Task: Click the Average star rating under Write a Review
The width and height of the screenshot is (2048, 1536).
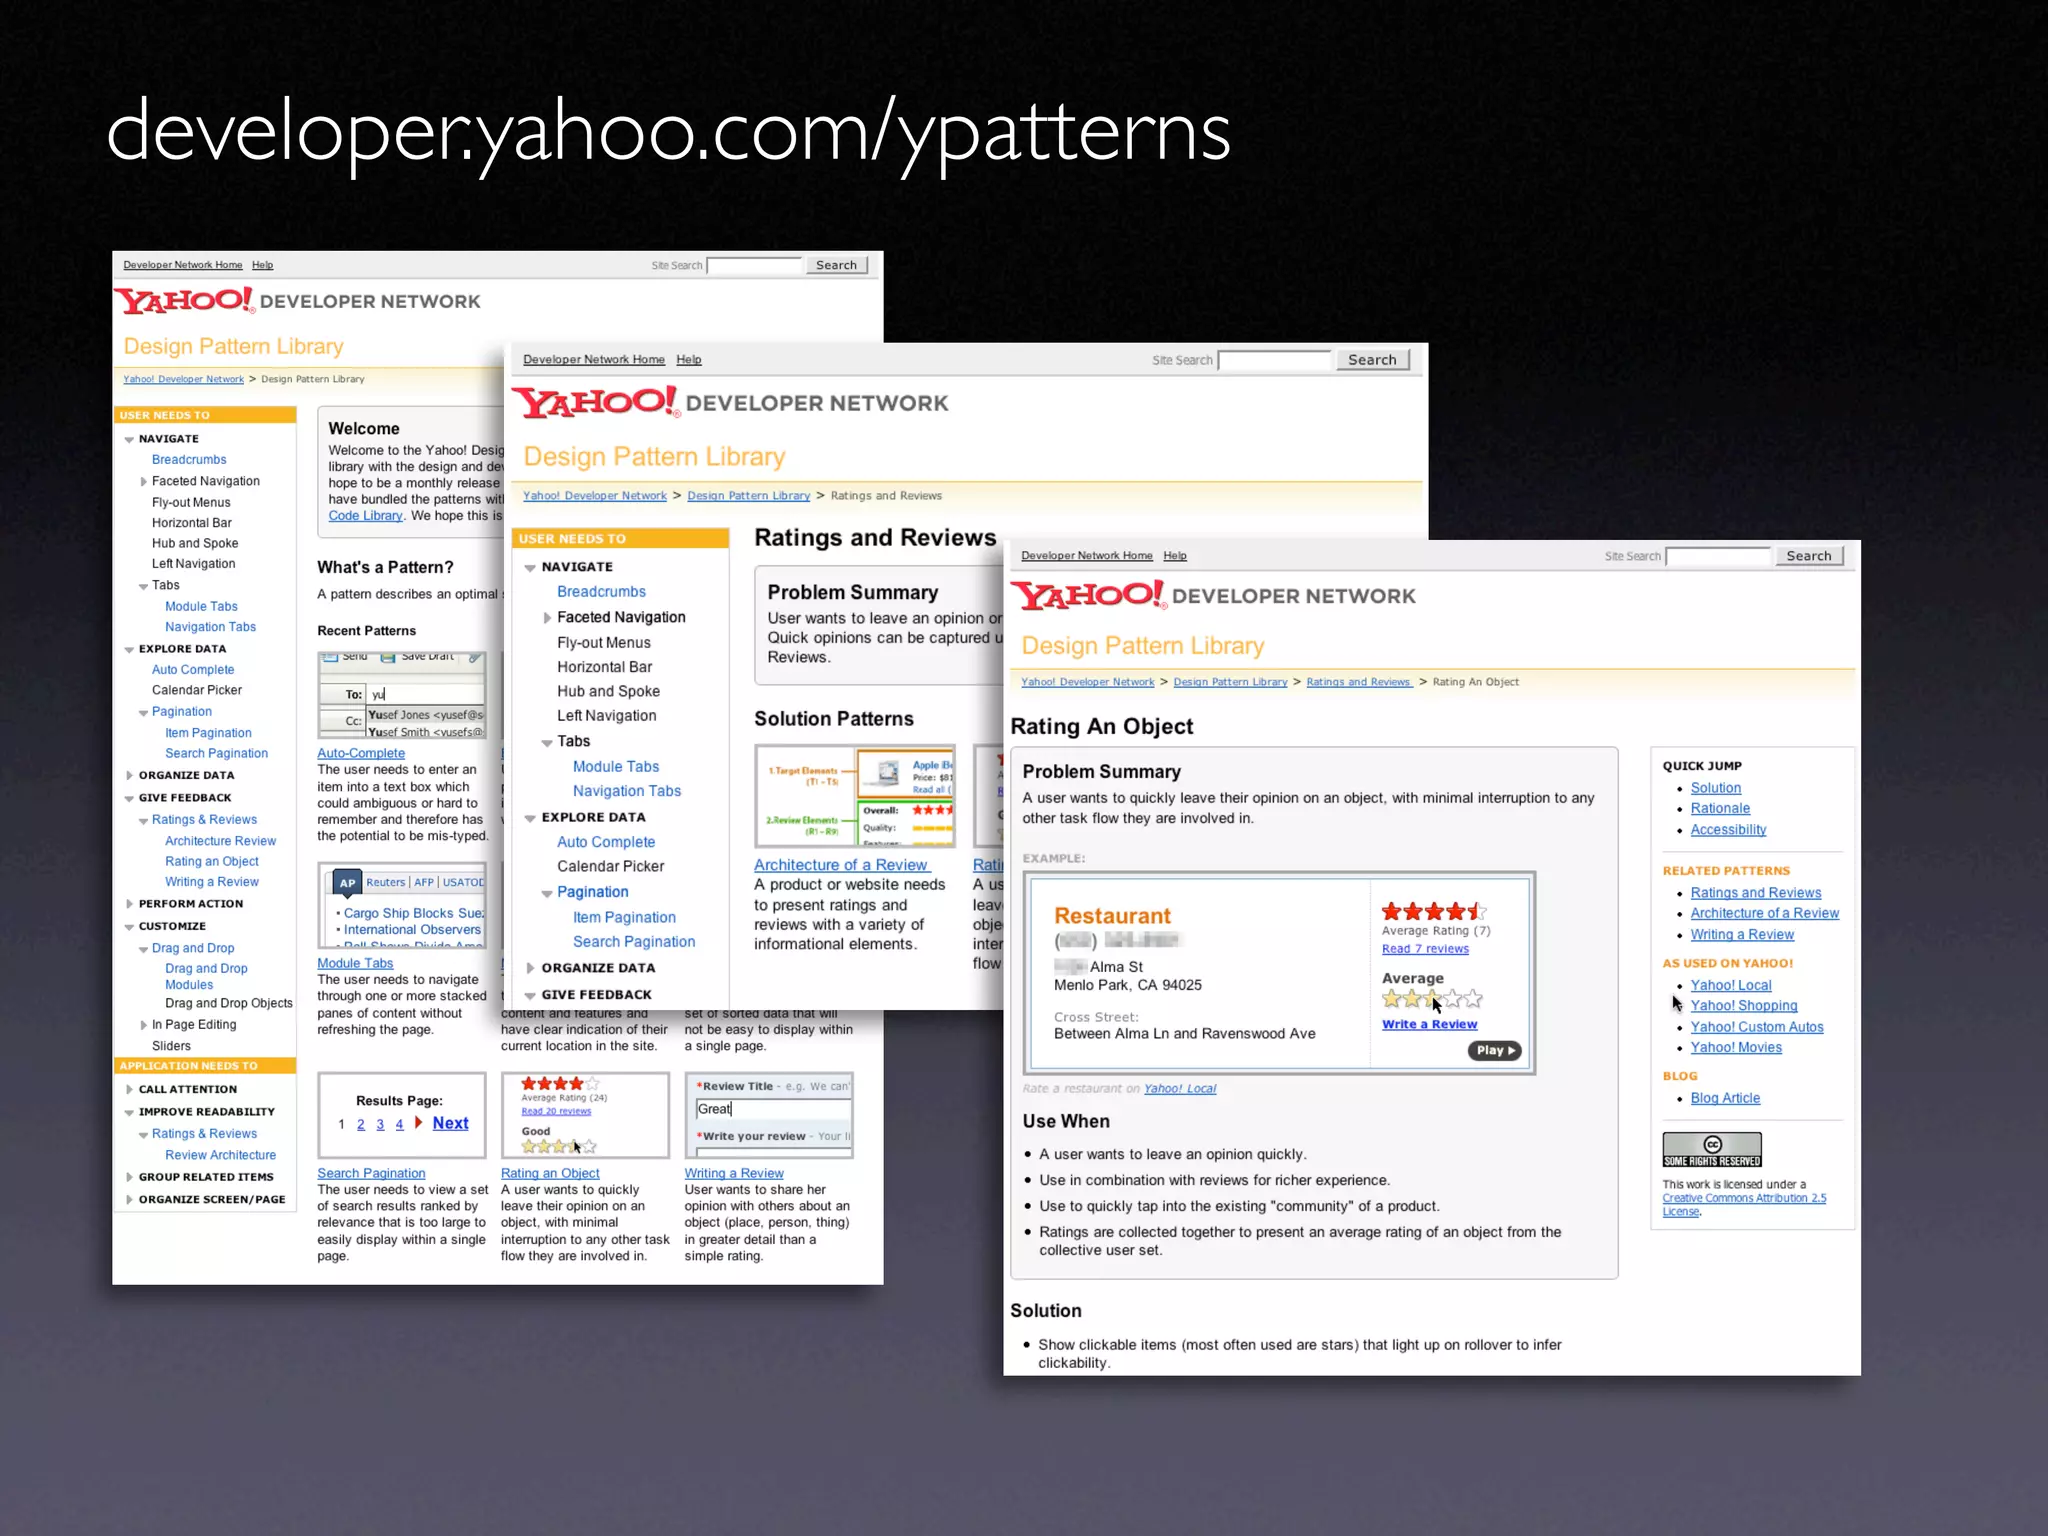Action: pyautogui.click(x=1432, y=998)
